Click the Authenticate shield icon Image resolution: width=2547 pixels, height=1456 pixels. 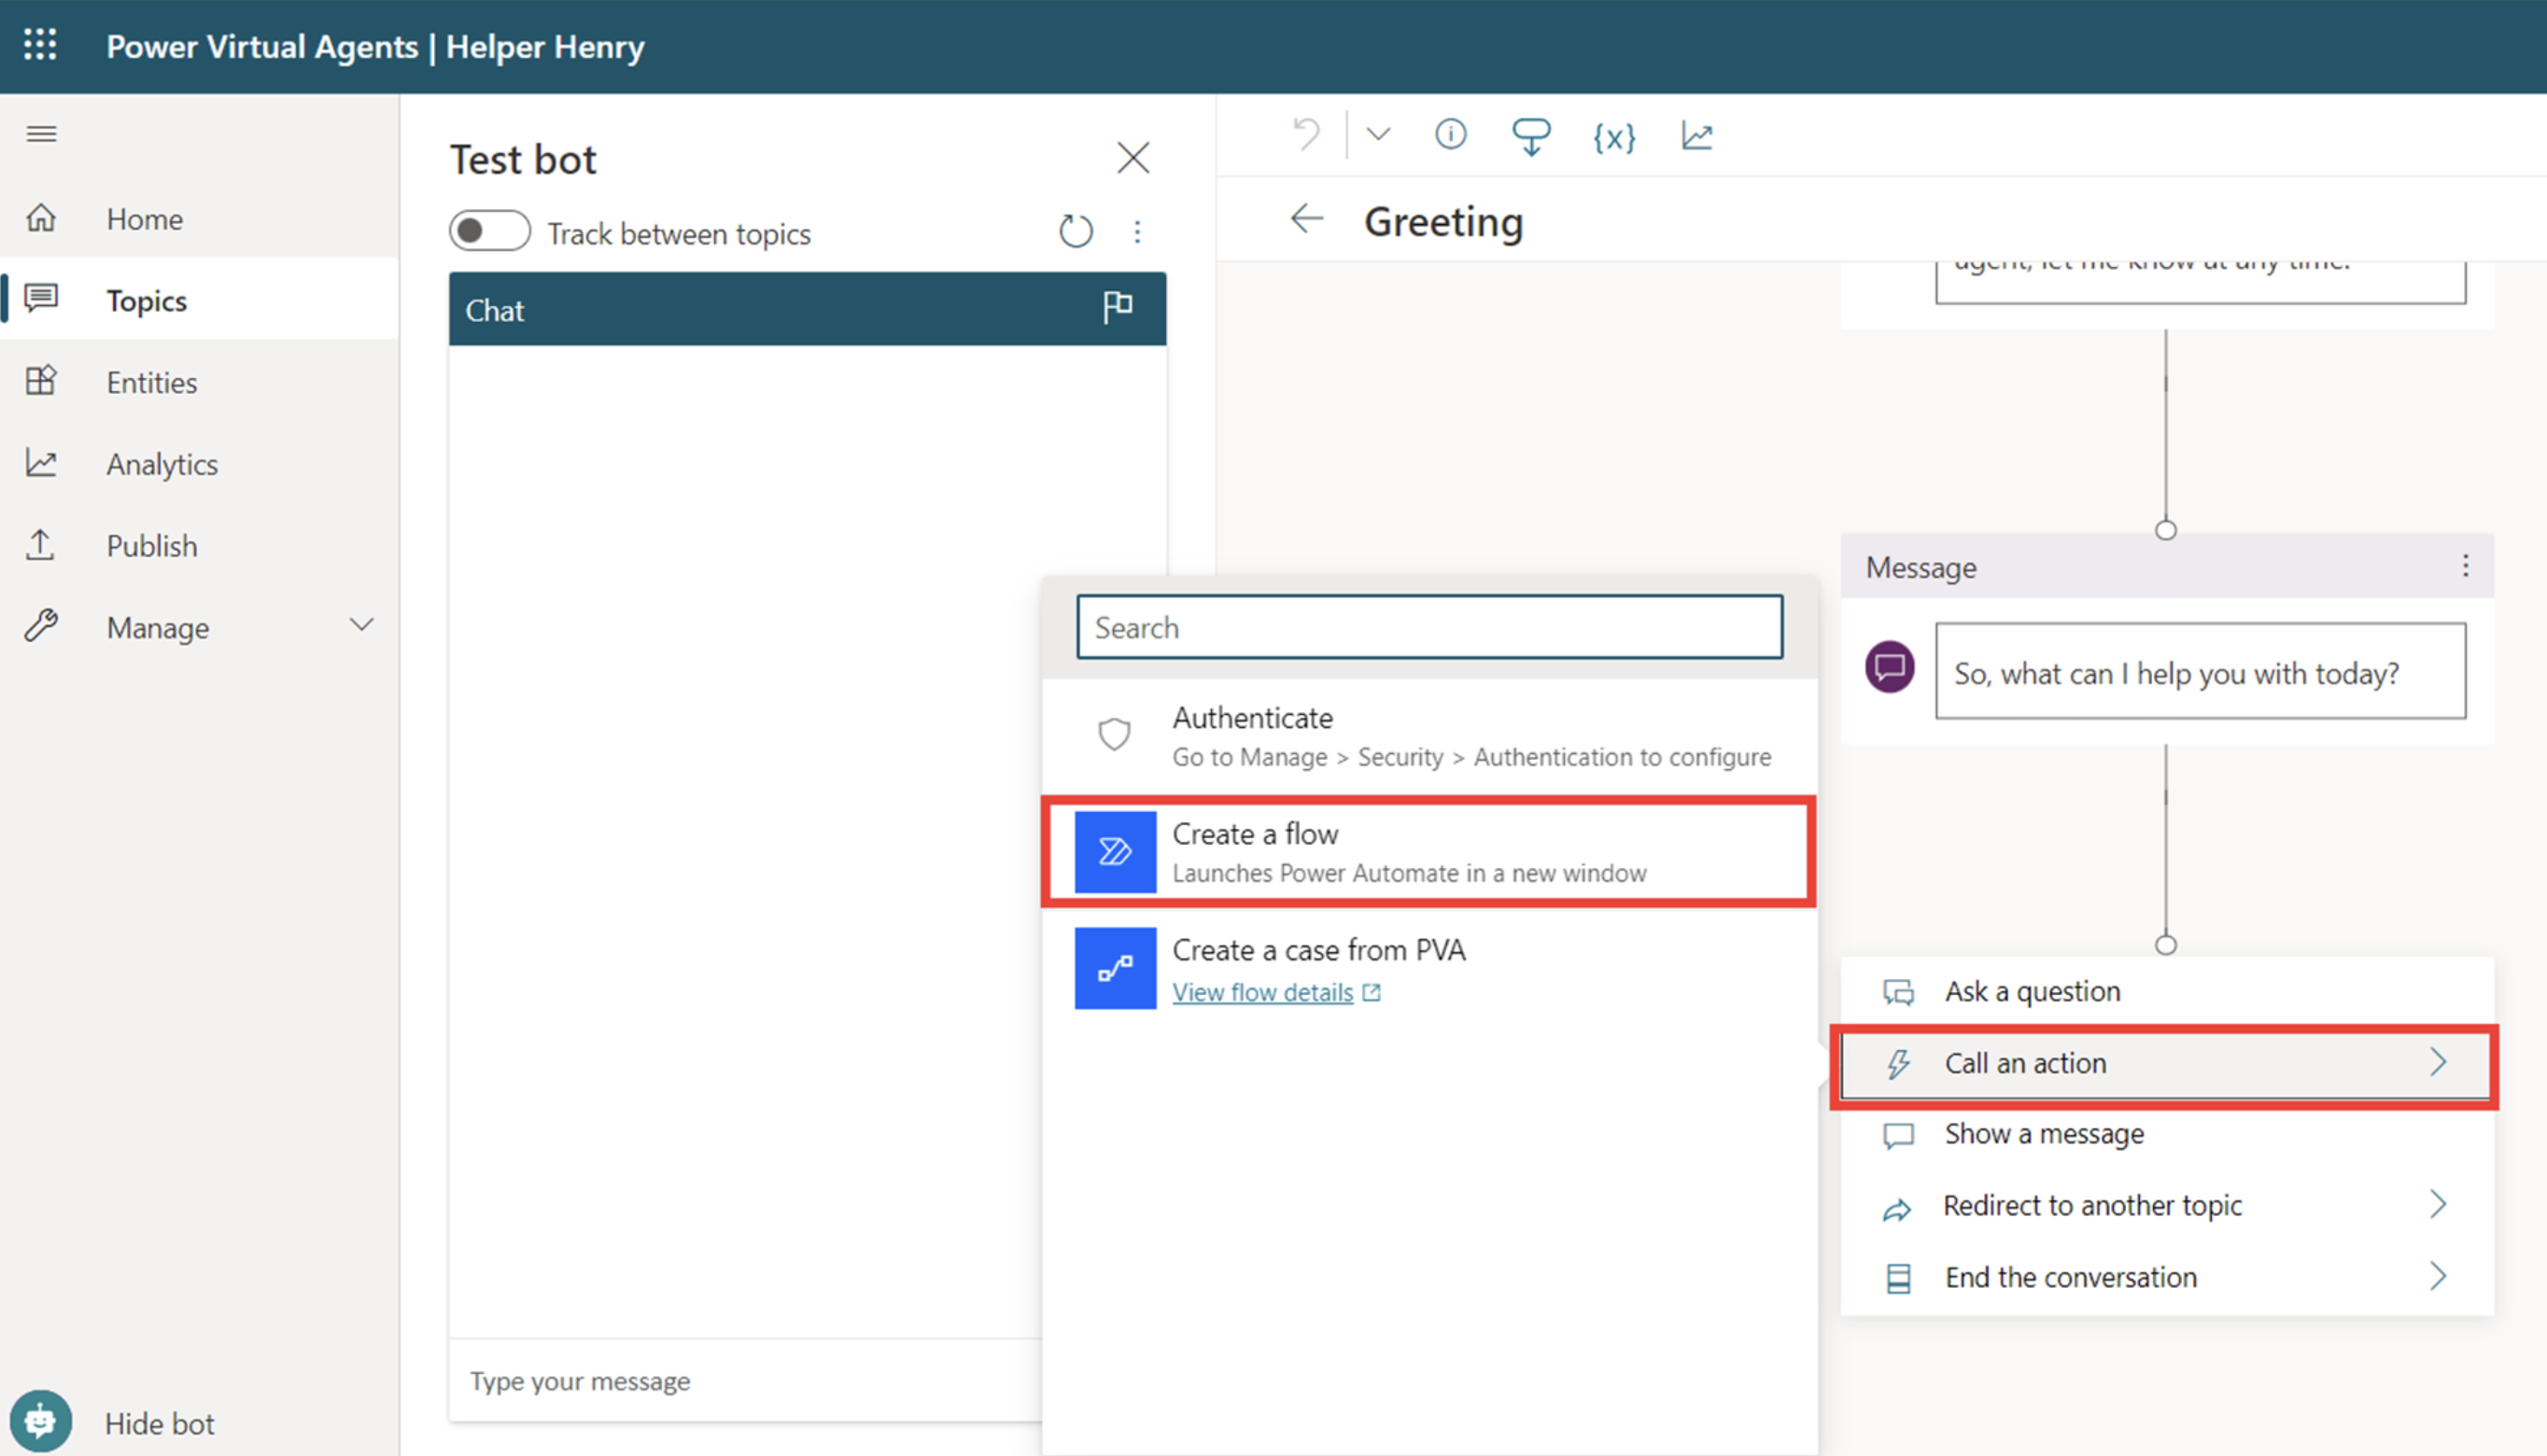coord(1114,734)
